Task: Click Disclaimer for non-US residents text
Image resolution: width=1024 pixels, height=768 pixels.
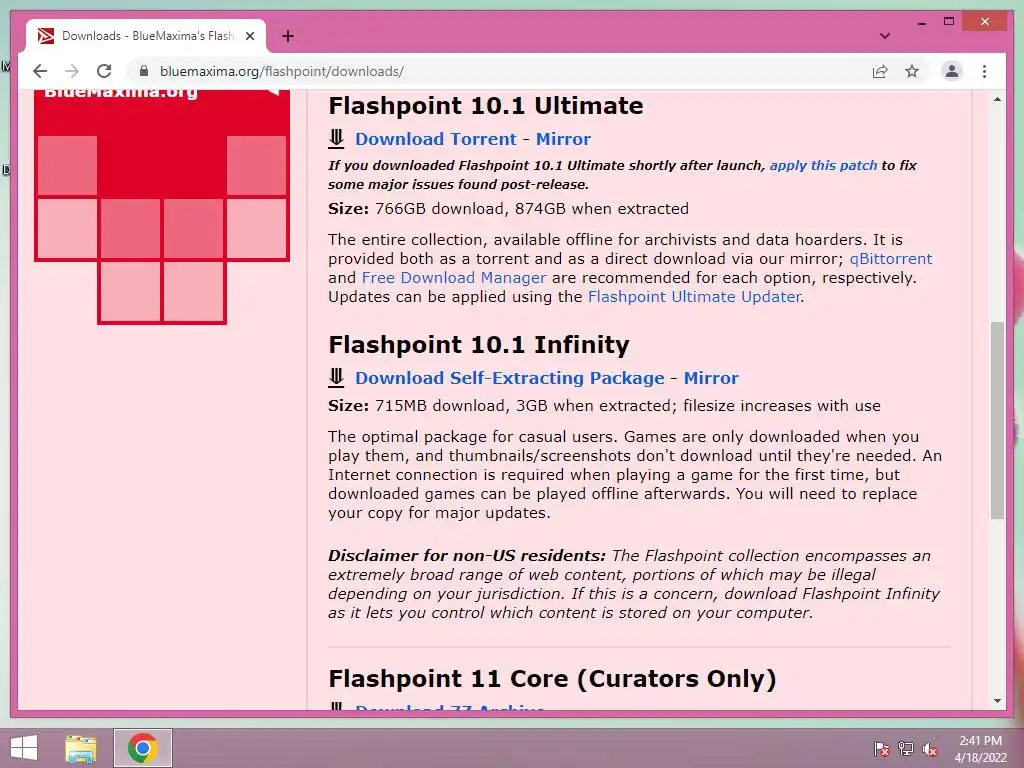Action: click(x=466, y=556)
